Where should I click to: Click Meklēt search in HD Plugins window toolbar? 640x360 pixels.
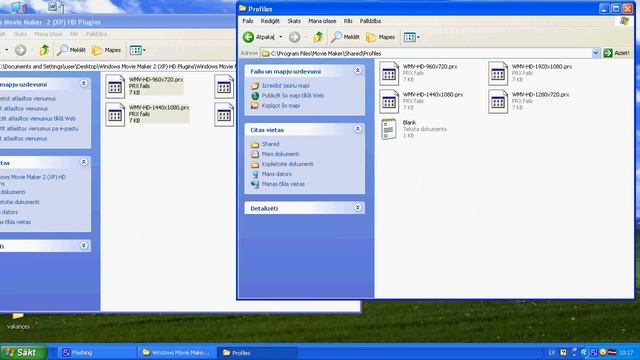click(71, 50)
